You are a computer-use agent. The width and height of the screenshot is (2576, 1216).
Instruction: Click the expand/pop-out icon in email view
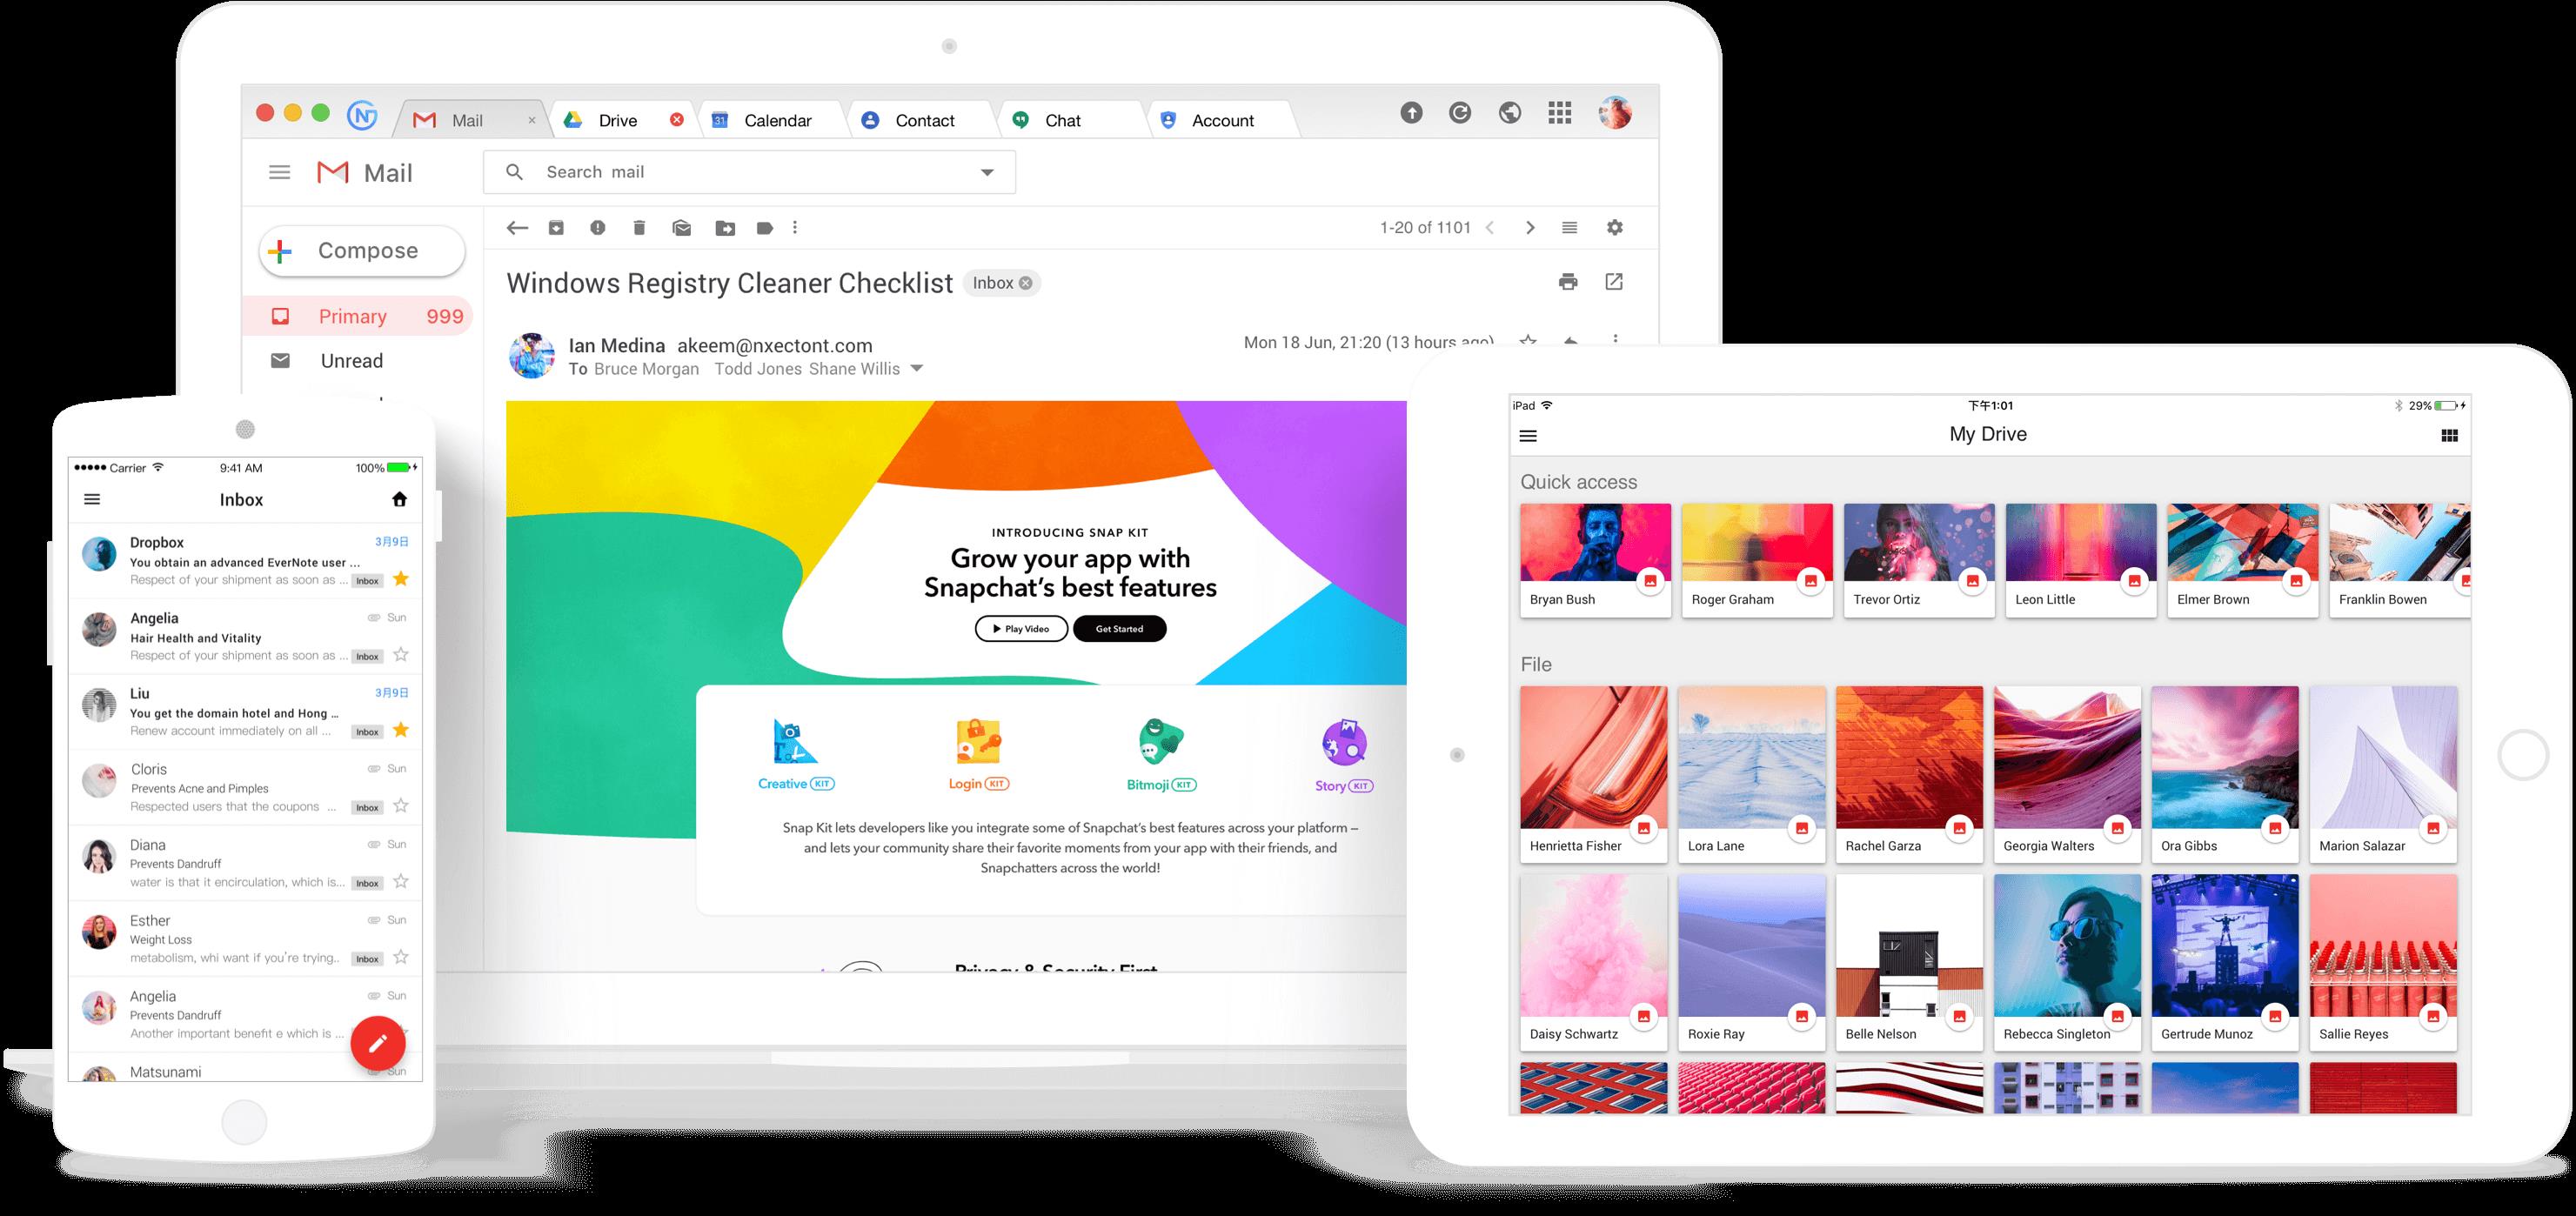pos(1615,283)
